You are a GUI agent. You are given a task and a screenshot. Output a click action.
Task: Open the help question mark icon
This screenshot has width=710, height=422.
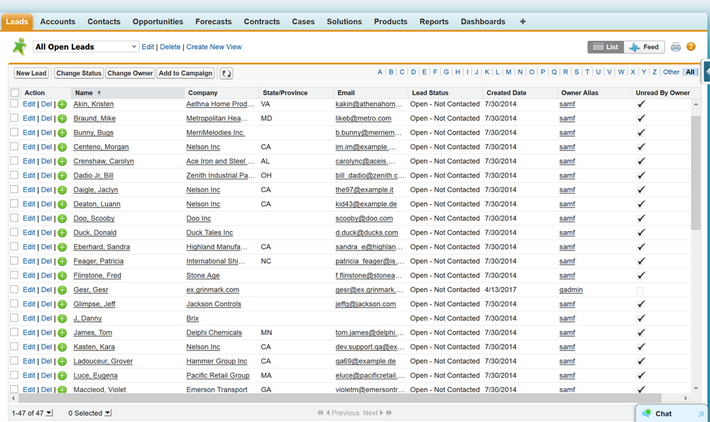691,47
